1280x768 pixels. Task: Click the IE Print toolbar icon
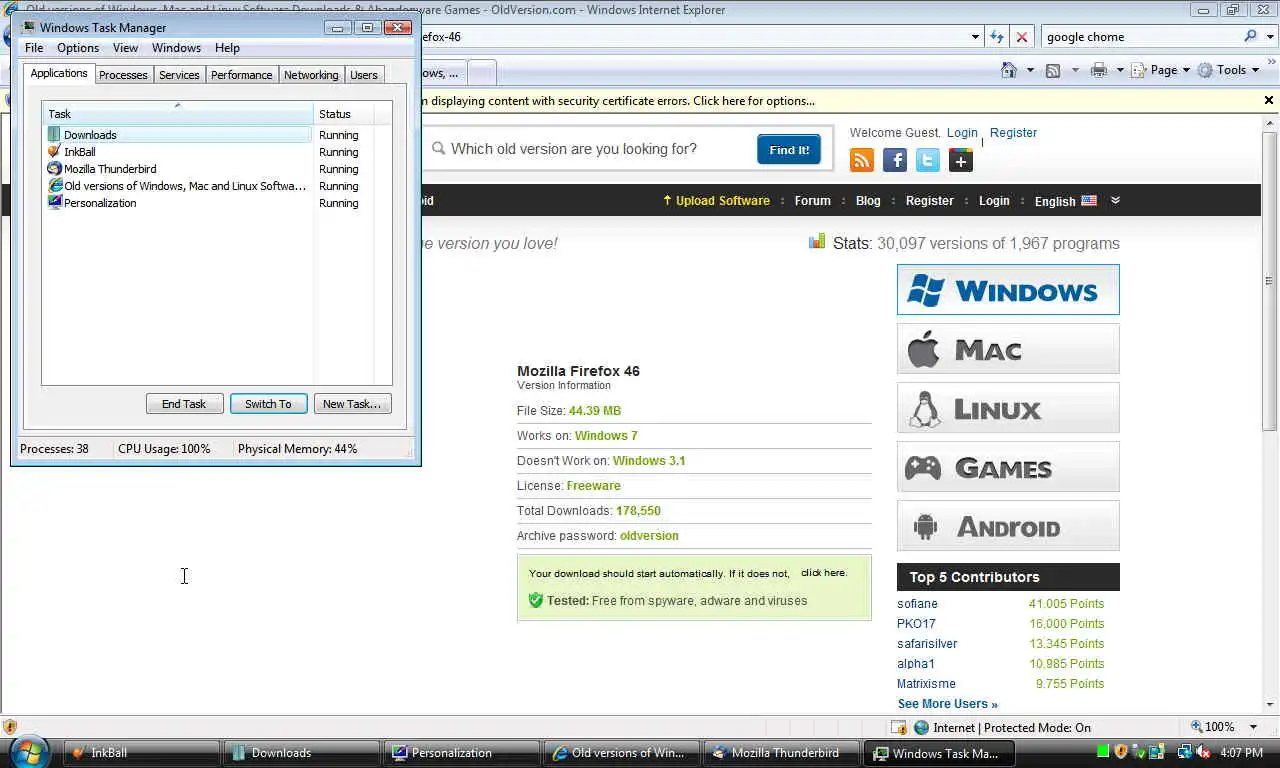click(x=1099, y=70)
